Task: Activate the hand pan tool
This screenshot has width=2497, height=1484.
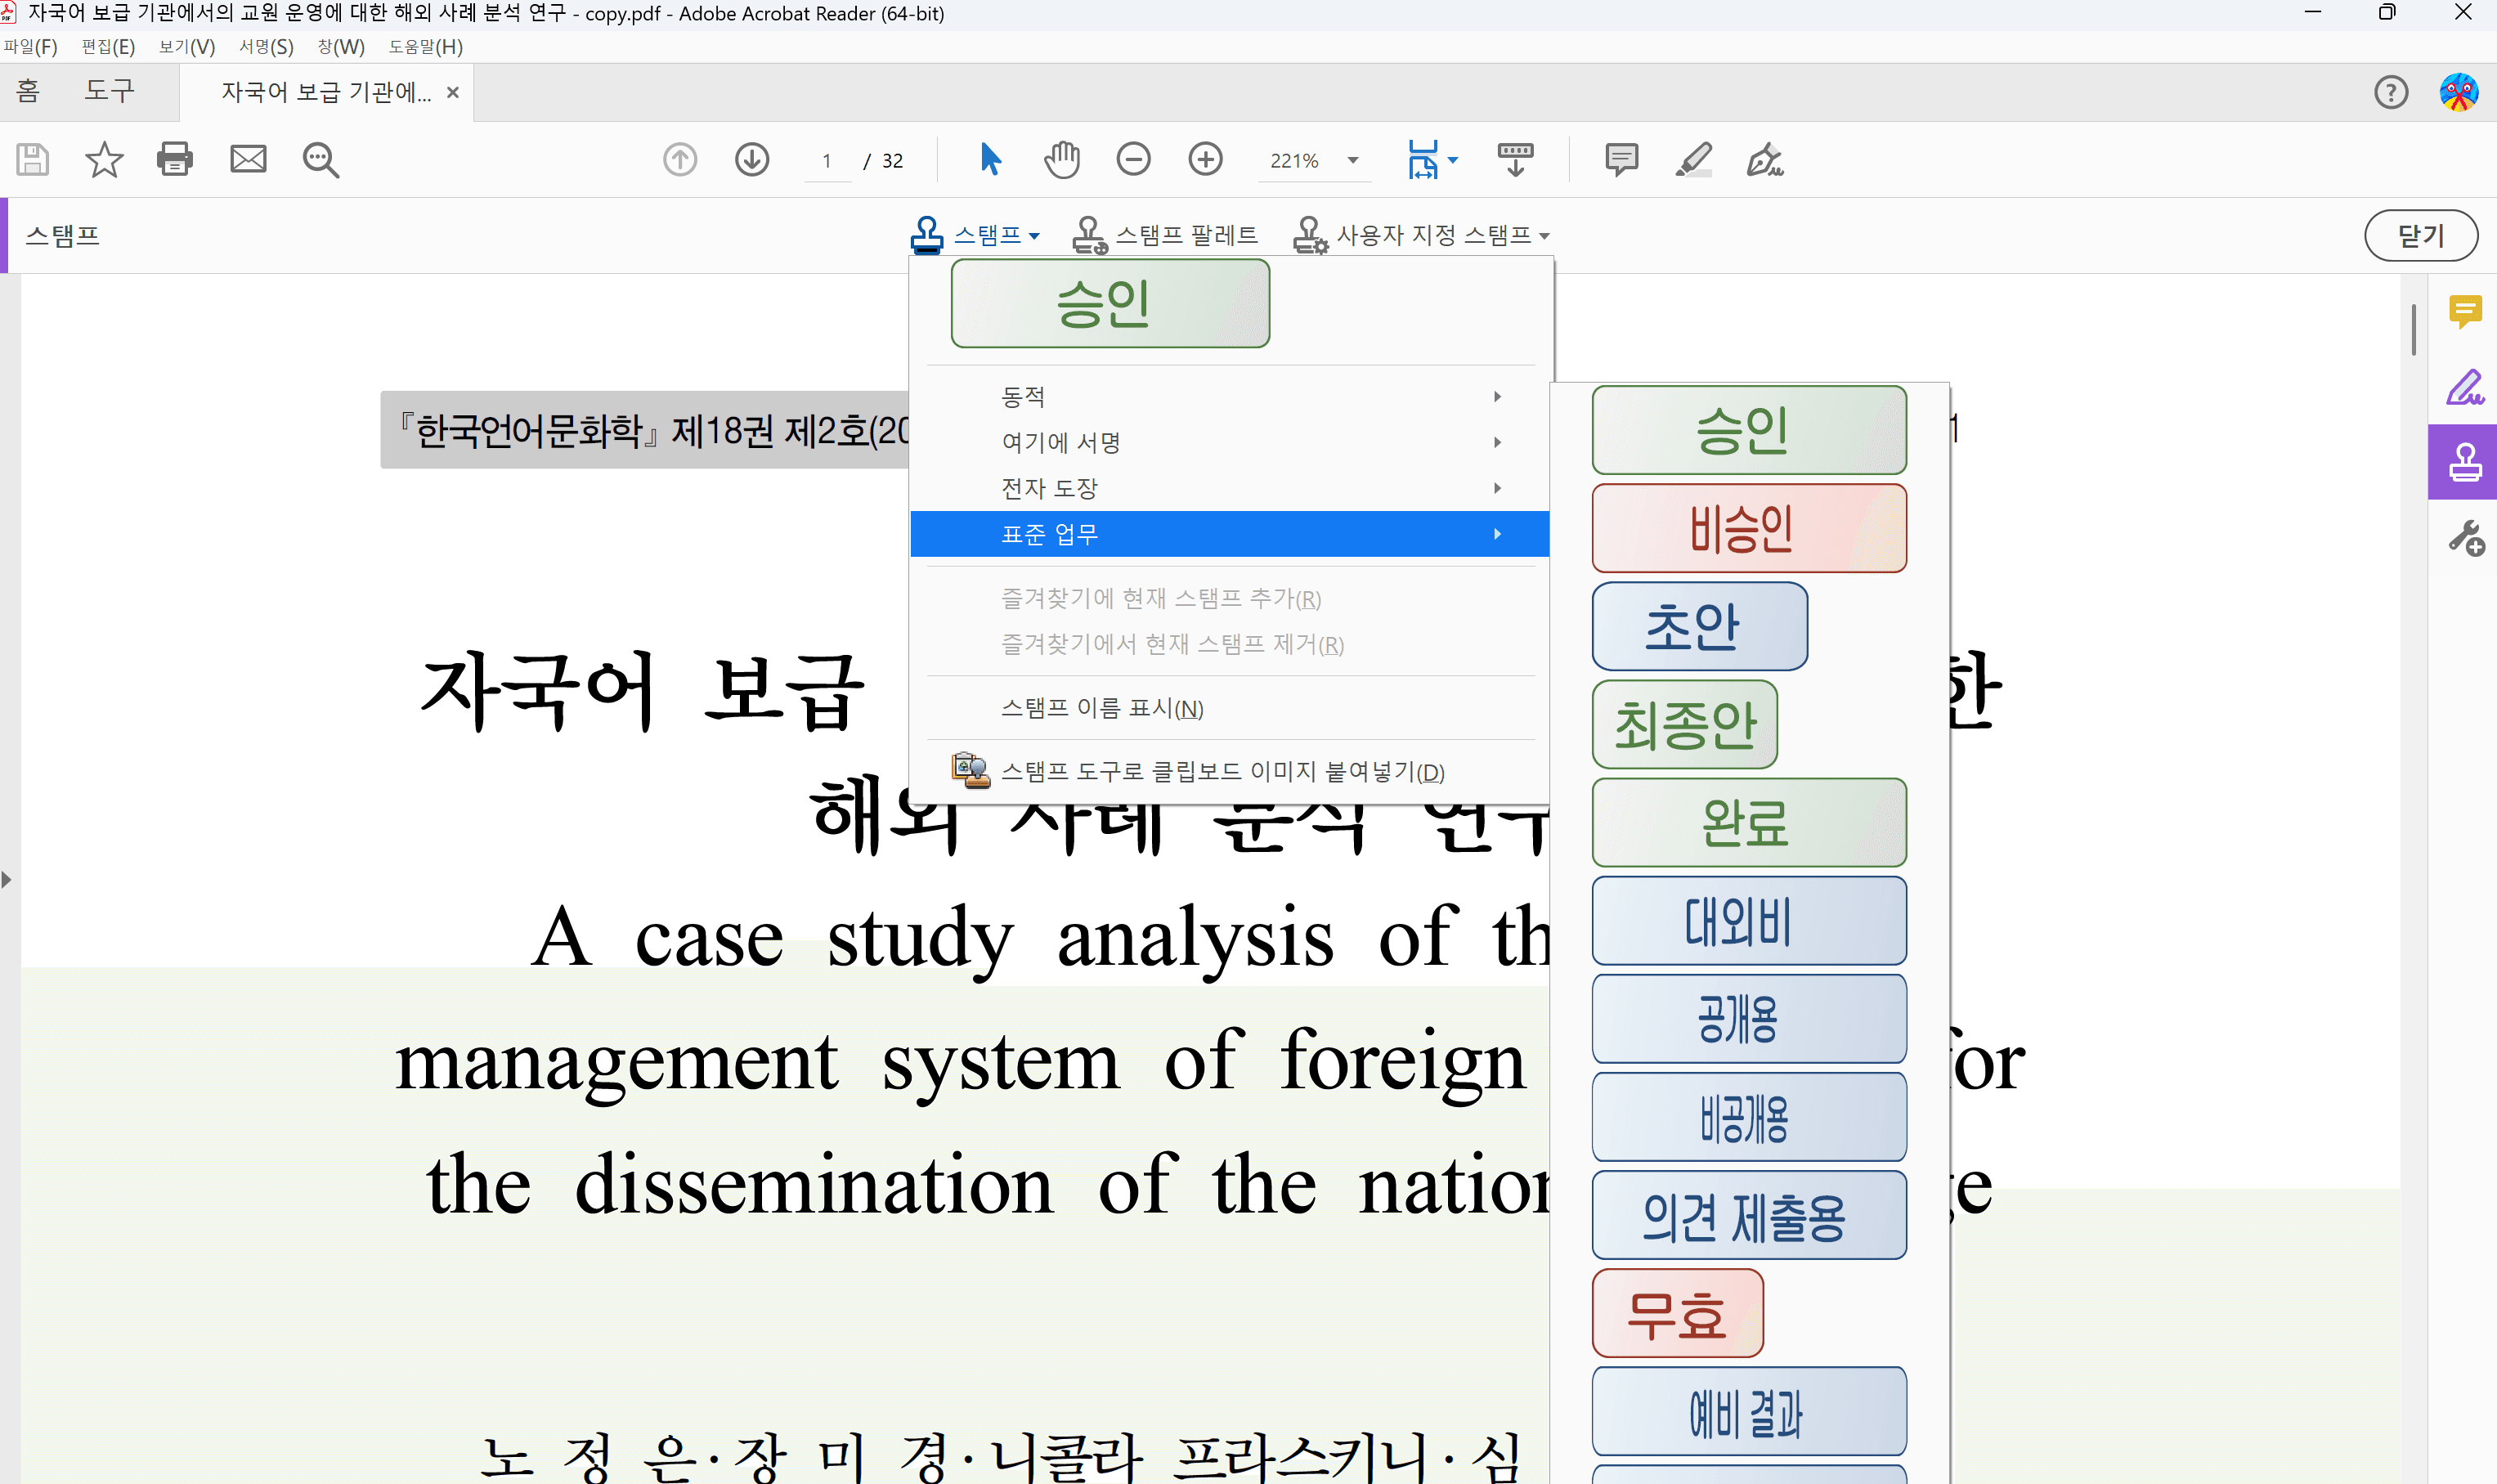Action: [x=1062, y=159]
